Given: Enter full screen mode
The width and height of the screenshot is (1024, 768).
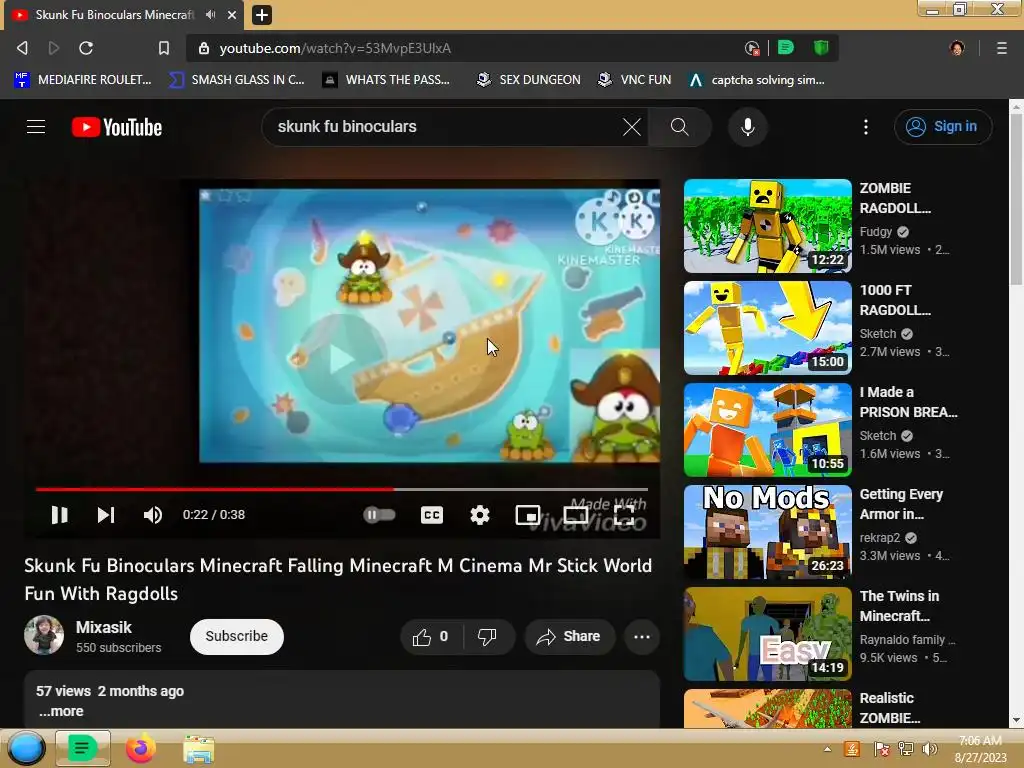Looking at the screenshot, I should pyautogui.click(x=624, y=515).
